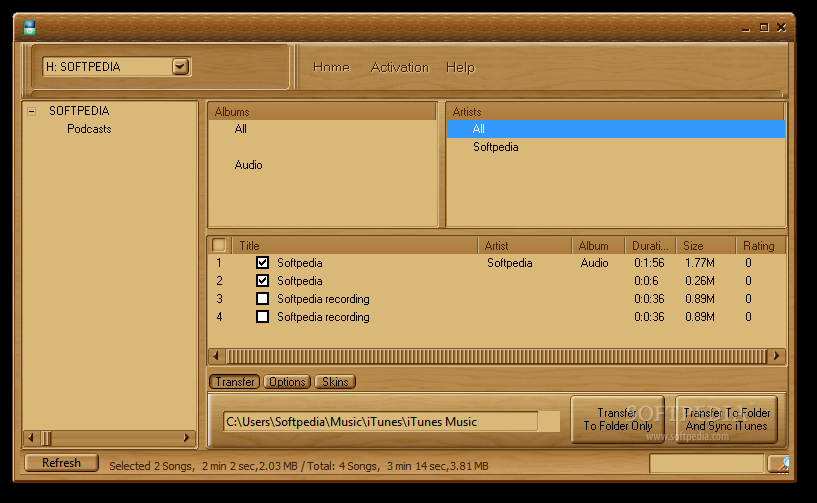Check the song 3 Softpedia recording checkbox
Screen dimensions: 817x503
[x=263, y=299]
